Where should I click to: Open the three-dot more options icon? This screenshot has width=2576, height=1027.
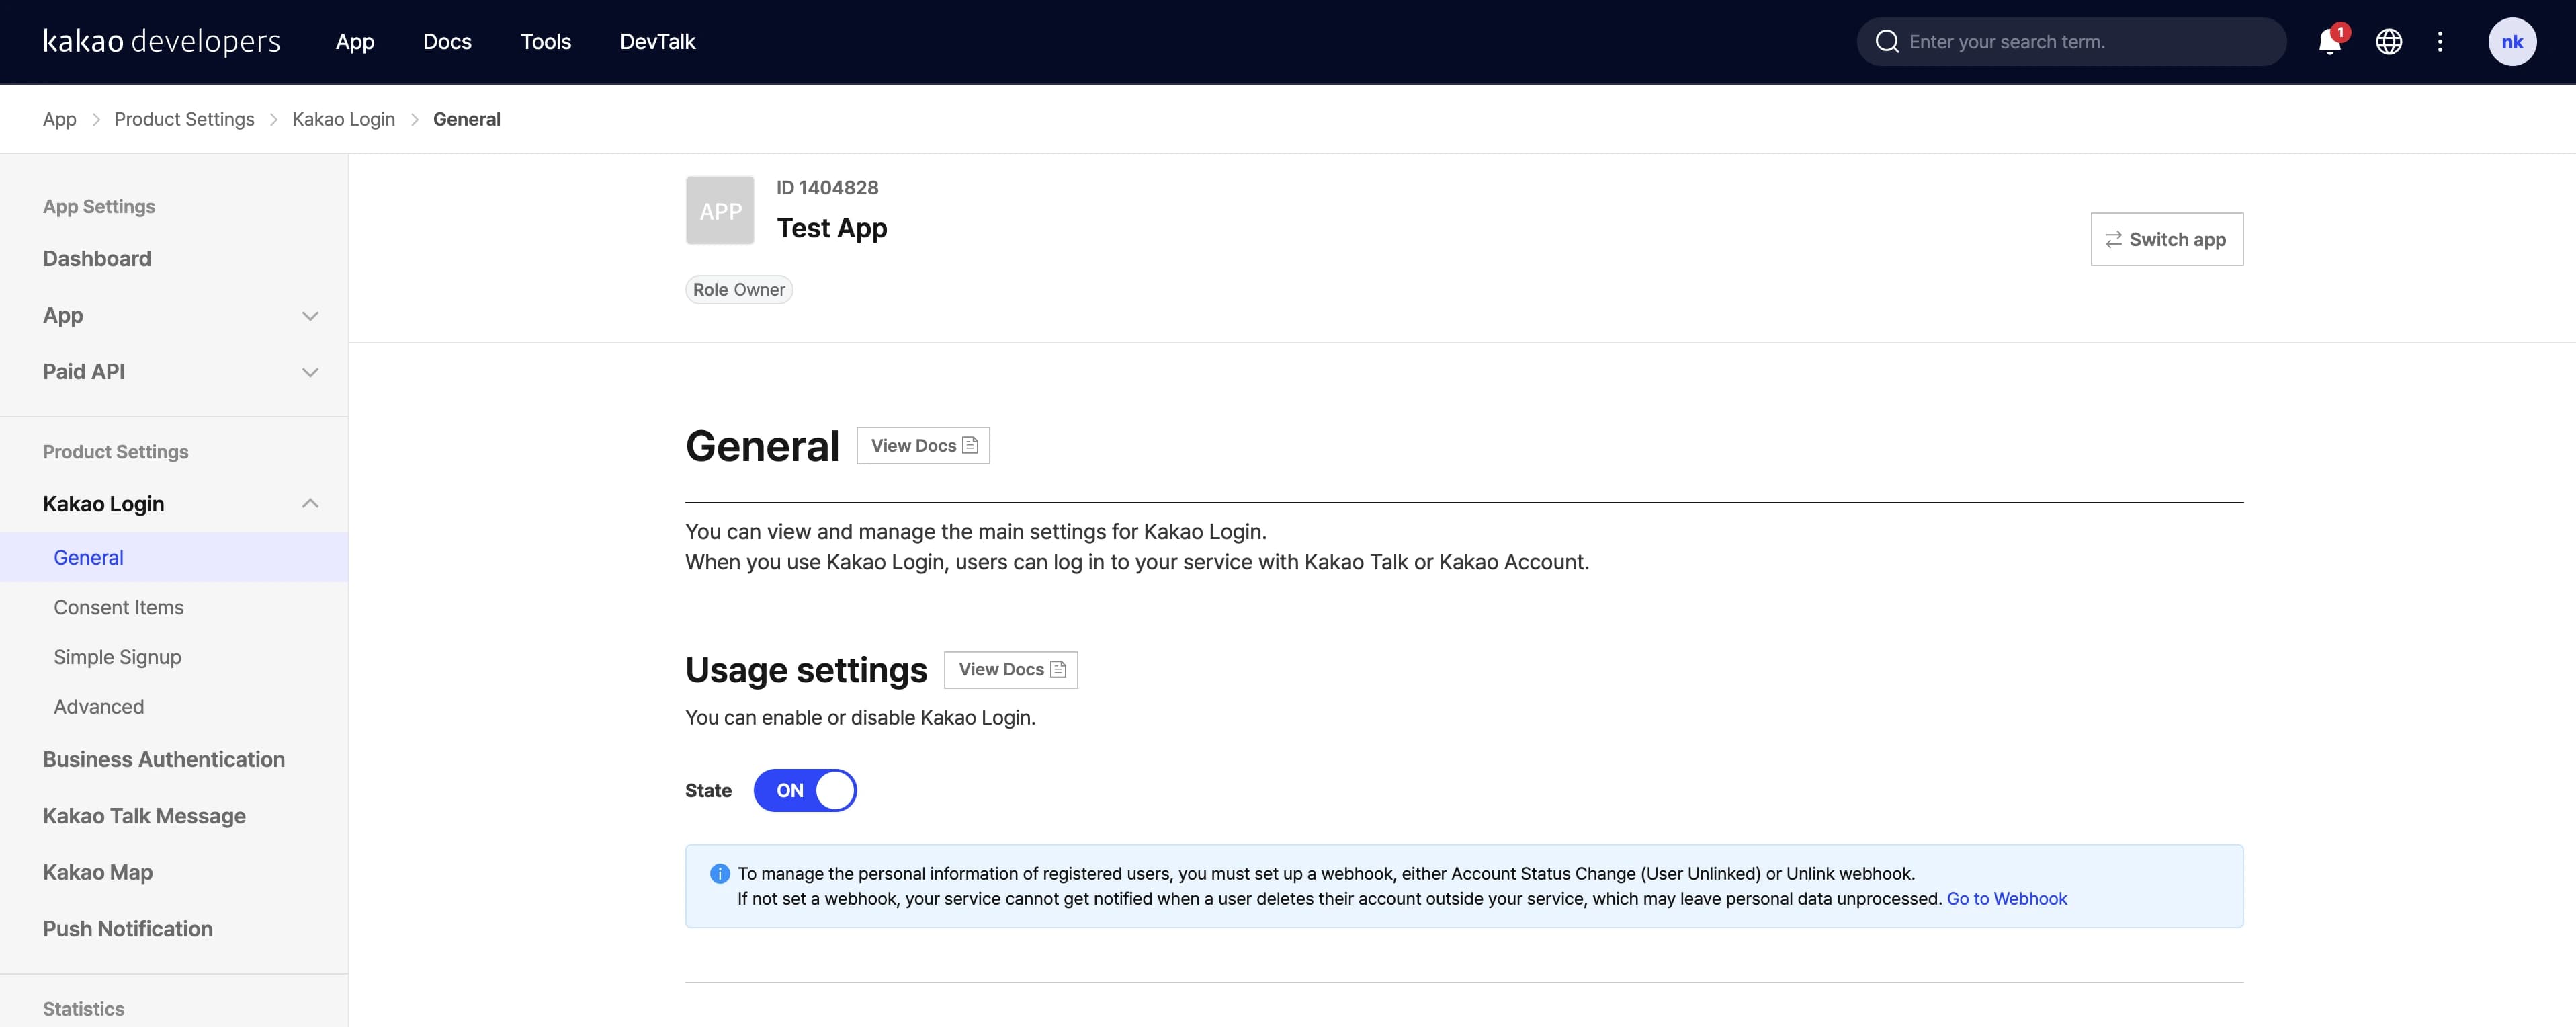click(2440, 42)
